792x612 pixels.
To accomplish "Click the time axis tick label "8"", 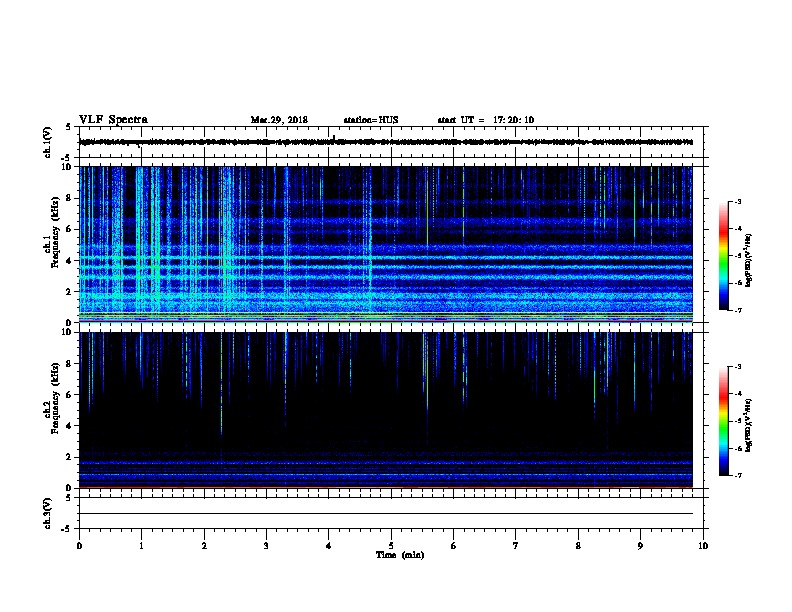I will click(x=578, y=545).
